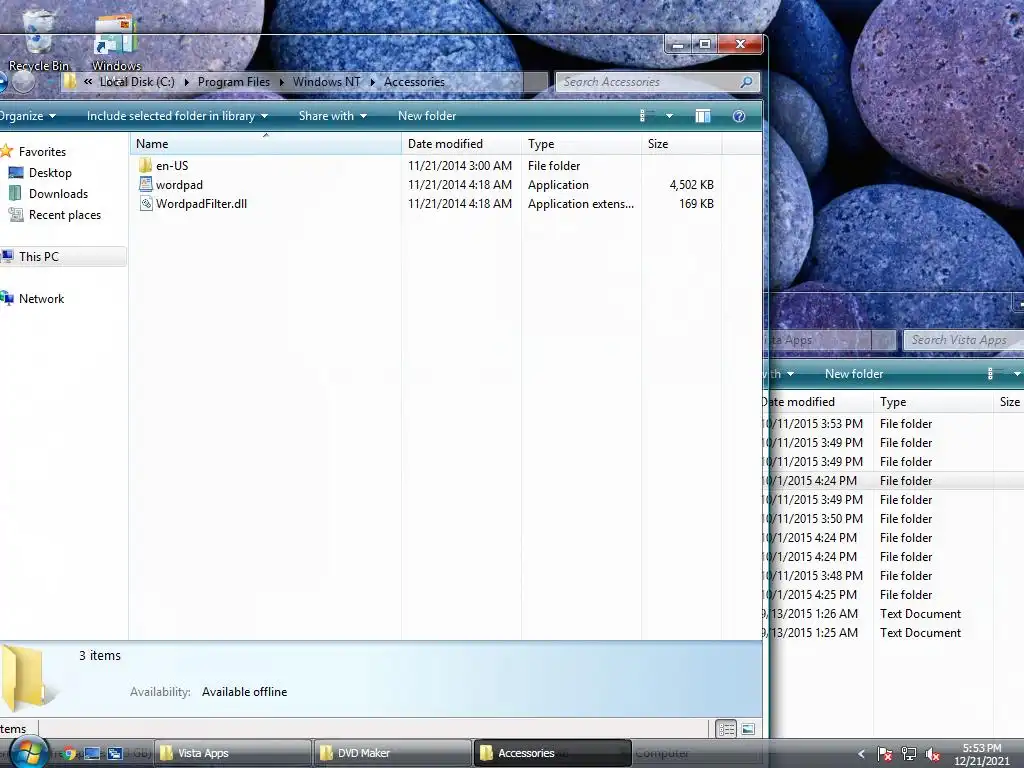
Task: Switch to large icons view button in status bar
Action: click(x=748, y=729)
